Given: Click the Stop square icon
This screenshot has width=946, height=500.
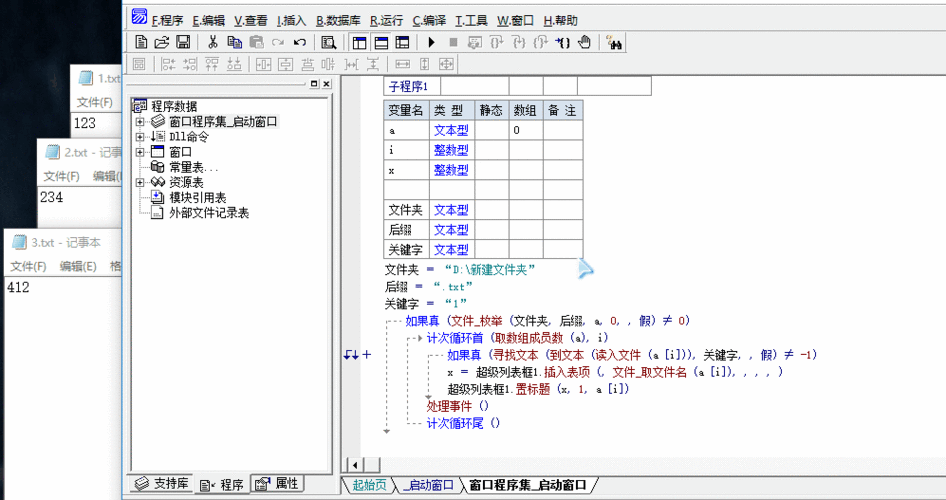Looking at the screenshot, I should [453, 42].
